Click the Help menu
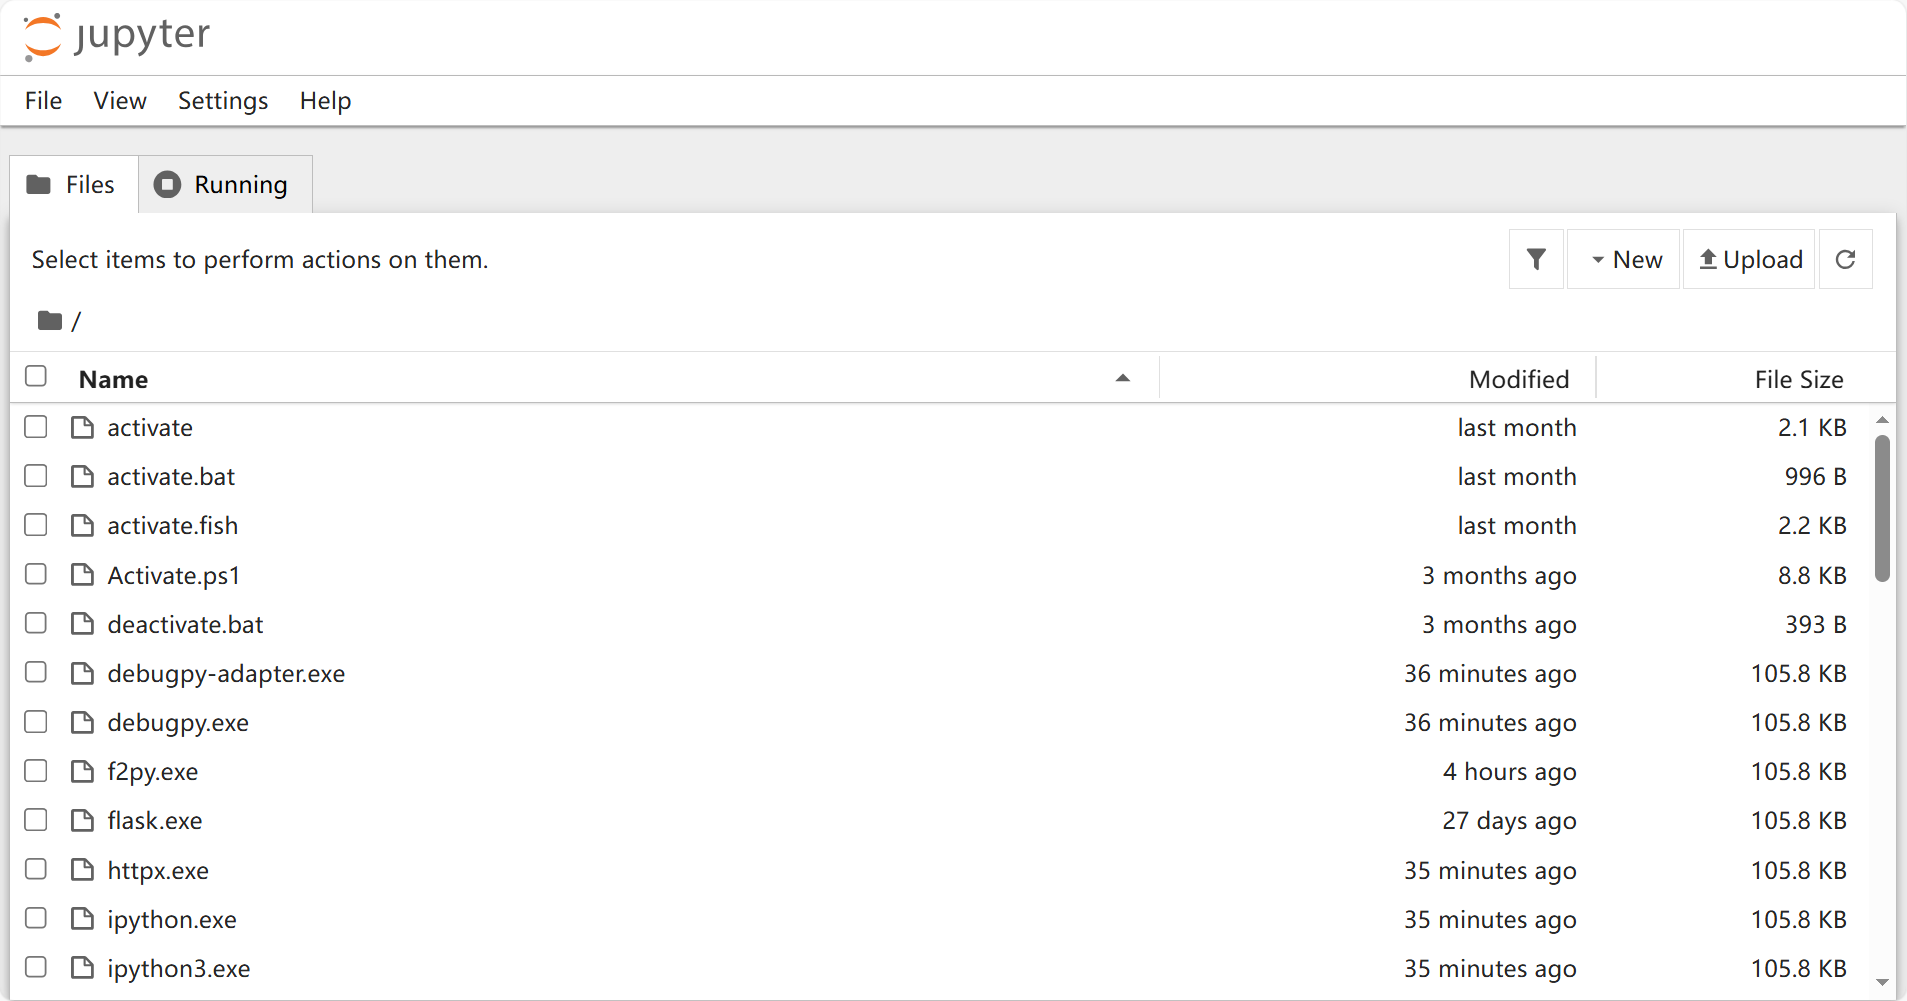The width and height of the screenshot is (1907, 1001). (325, 100)
